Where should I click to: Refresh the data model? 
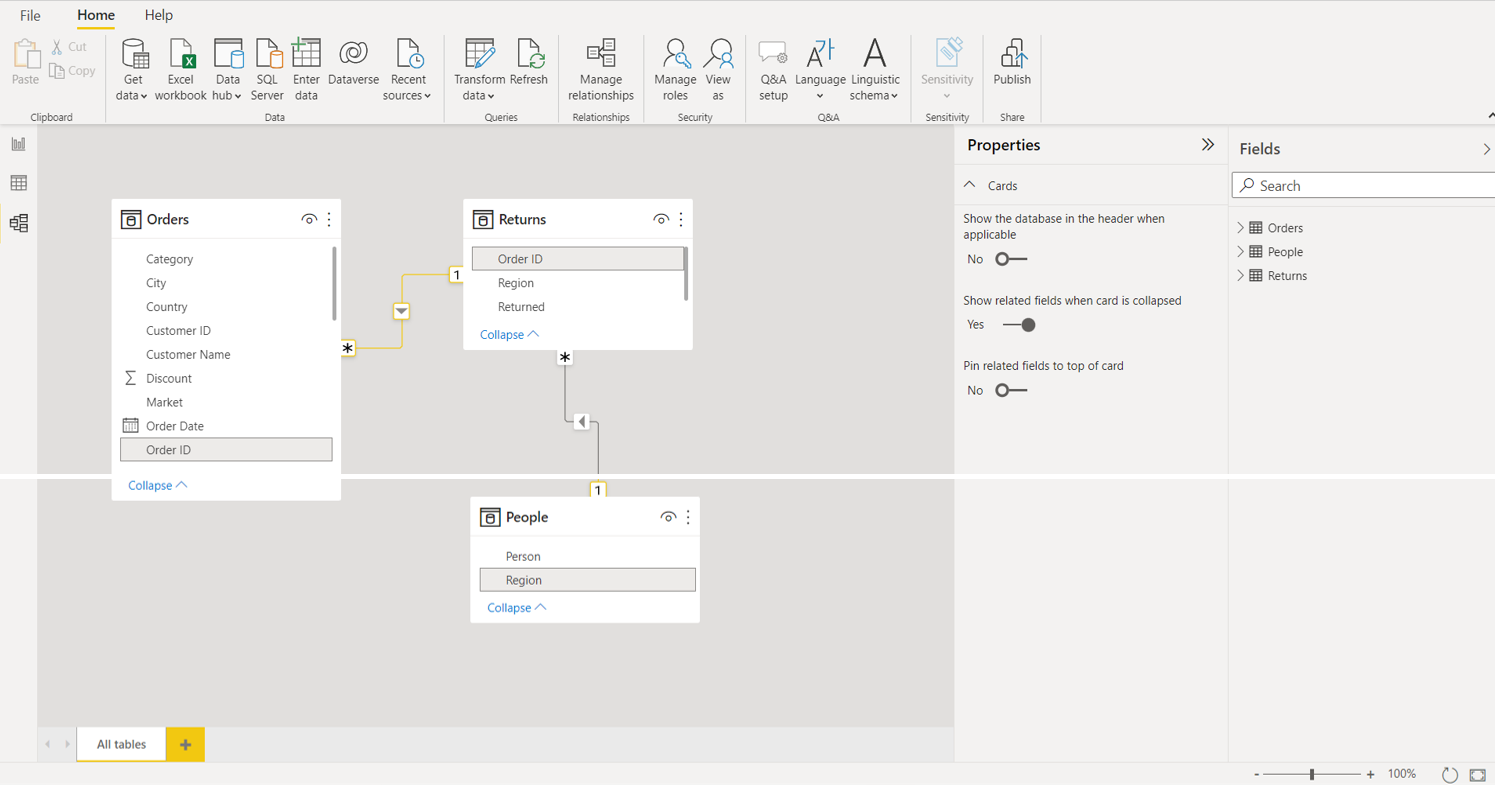point(529,62)
